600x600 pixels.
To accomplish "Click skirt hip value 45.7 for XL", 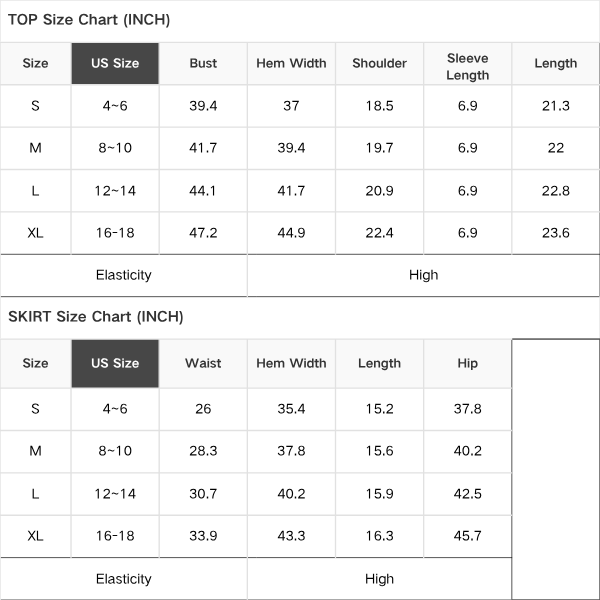I will pos(467,536).
